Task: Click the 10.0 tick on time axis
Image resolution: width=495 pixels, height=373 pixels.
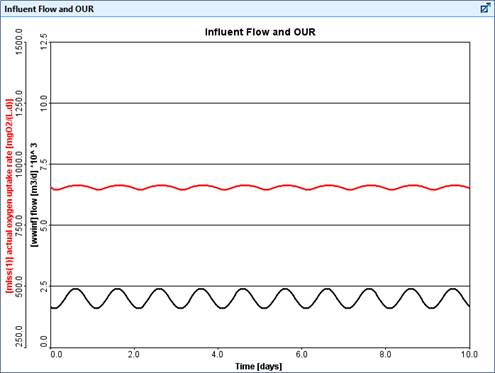Action: [469, 354]
